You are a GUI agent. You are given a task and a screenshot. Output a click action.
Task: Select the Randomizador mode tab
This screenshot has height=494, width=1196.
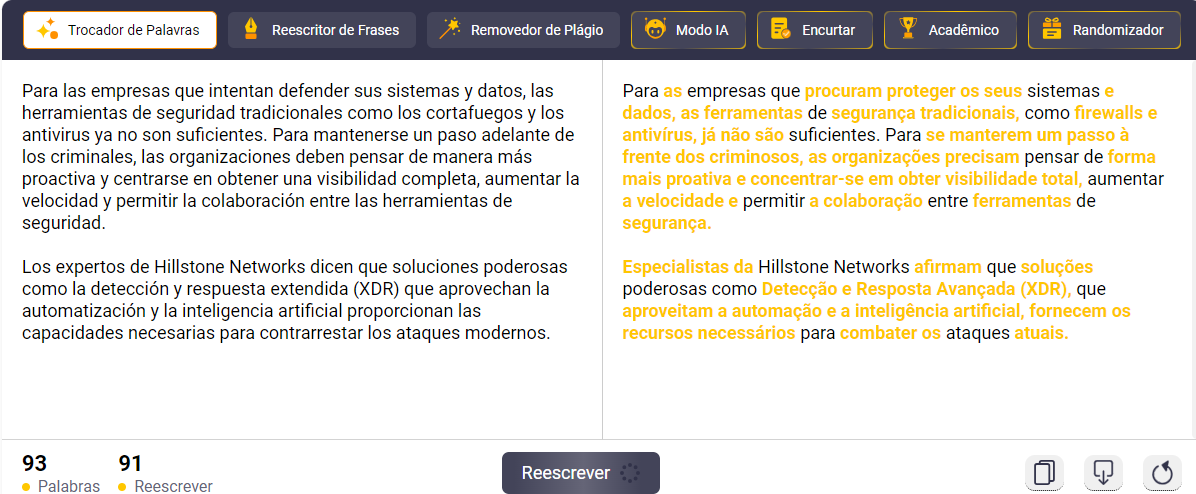coord(1103,30)
